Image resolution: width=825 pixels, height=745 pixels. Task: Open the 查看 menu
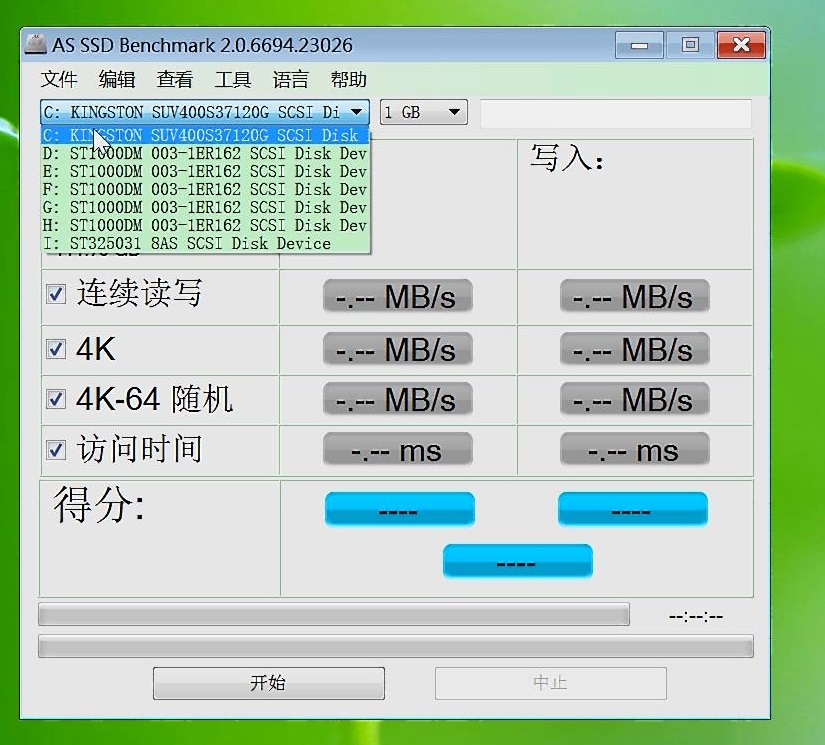pos(174,79)
